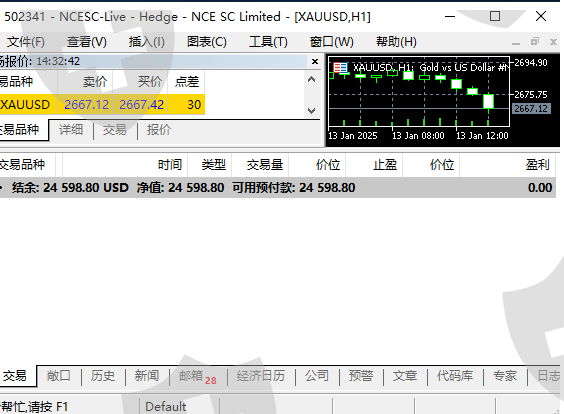Open the 文件(F) menu
The image size is (564, 414).
tap(26, 42)
